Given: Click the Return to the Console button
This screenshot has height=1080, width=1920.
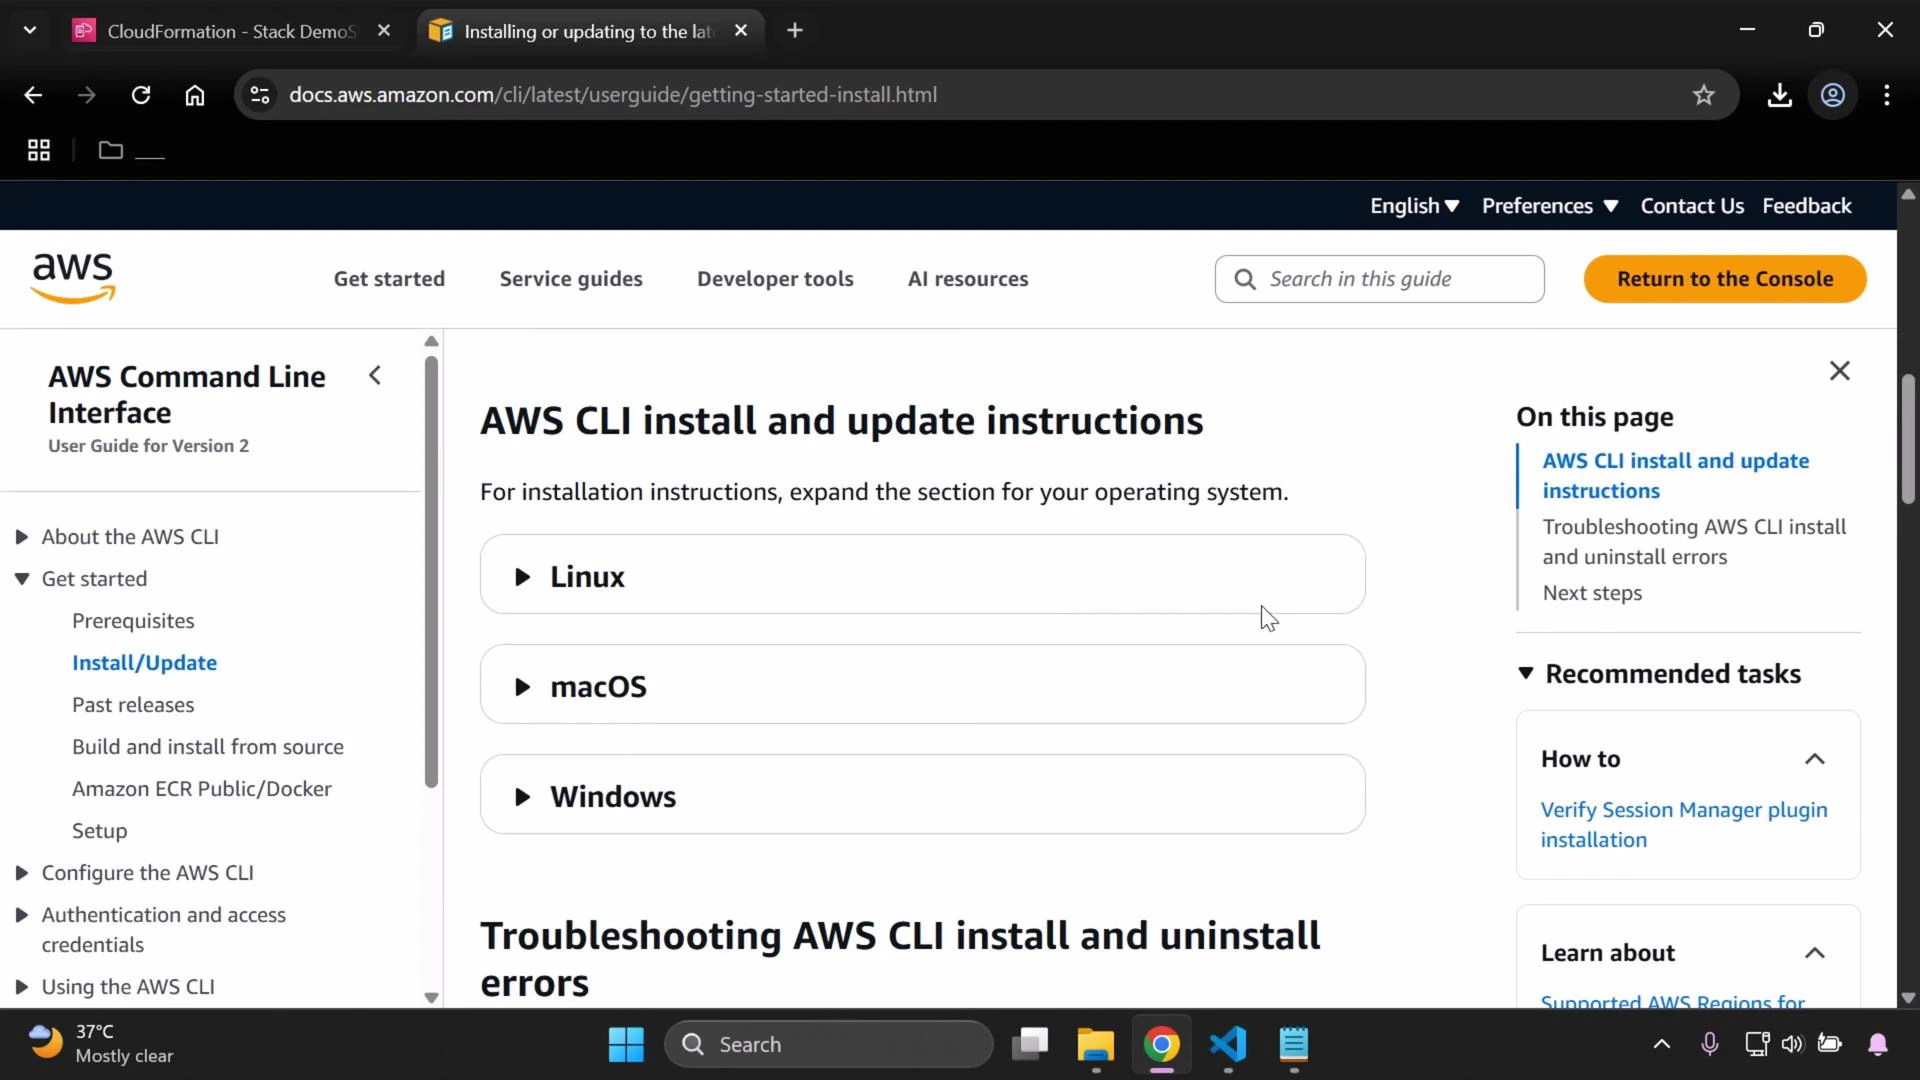Looking at the screenshot, I should coord(1725,278).
